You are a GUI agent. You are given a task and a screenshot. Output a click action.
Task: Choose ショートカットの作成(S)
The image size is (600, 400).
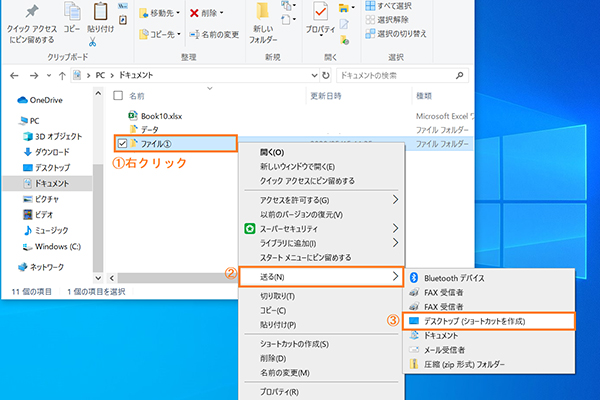(x=294, y=344)
